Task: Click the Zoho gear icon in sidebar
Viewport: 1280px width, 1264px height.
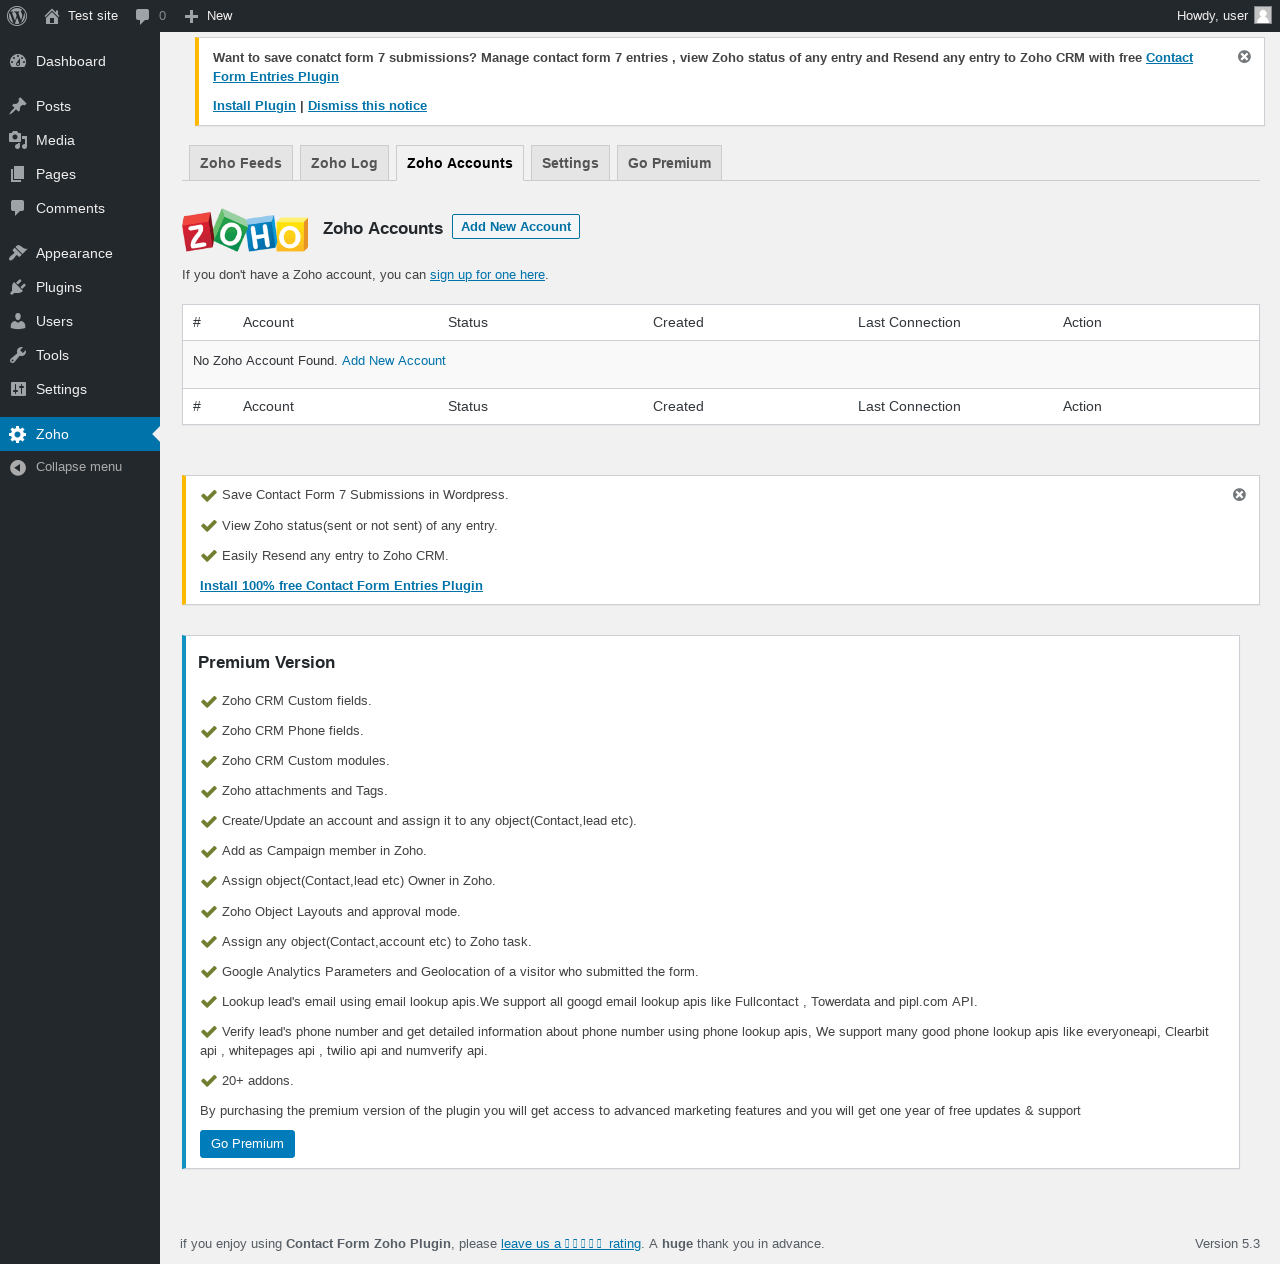Action: pyautogui.click(x=18, y=434)
